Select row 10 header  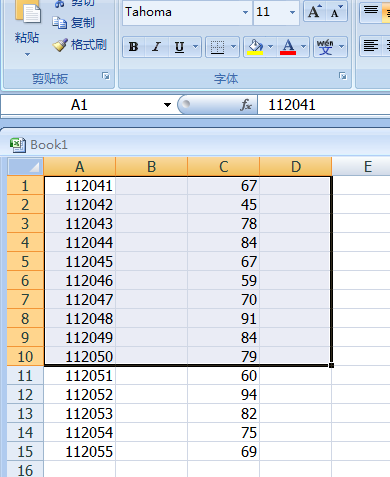25,356
